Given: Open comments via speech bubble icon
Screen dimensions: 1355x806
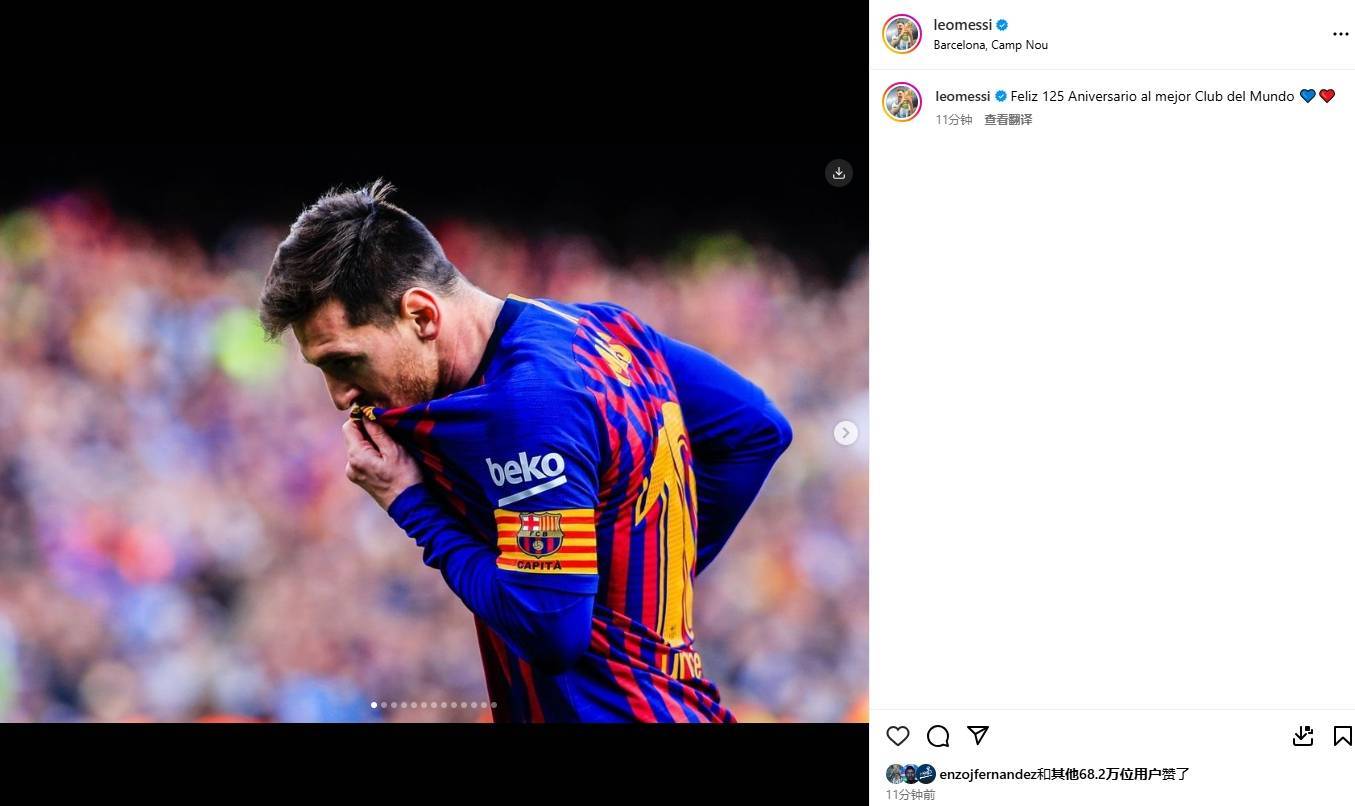Looking at the screenshot, I should (938, 736).
